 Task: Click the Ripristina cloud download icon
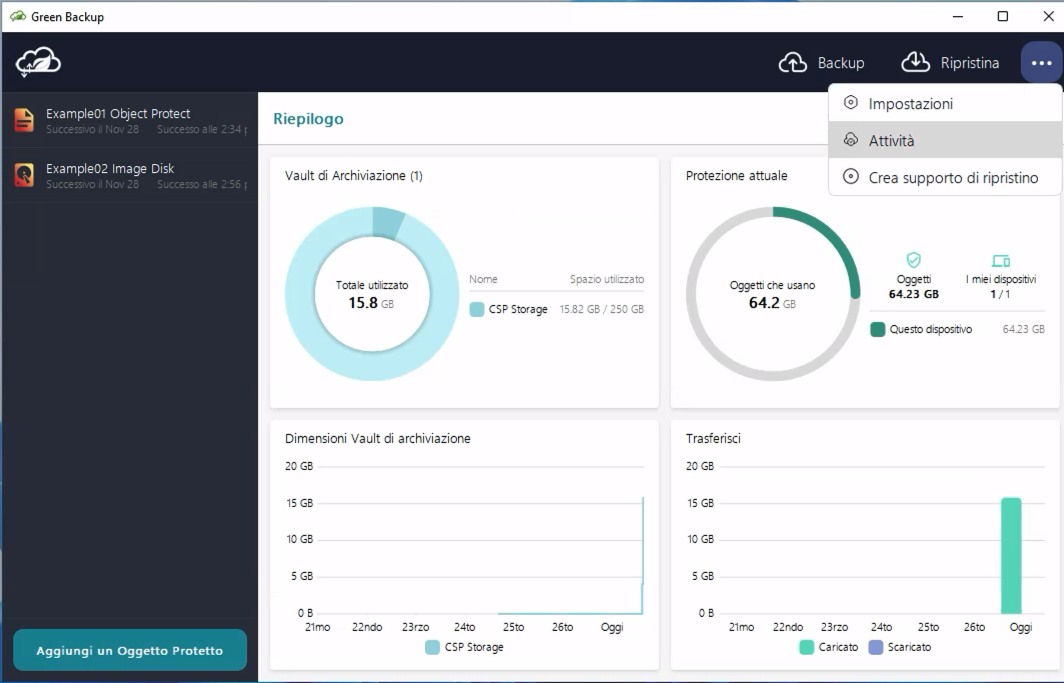coord(915,63)
